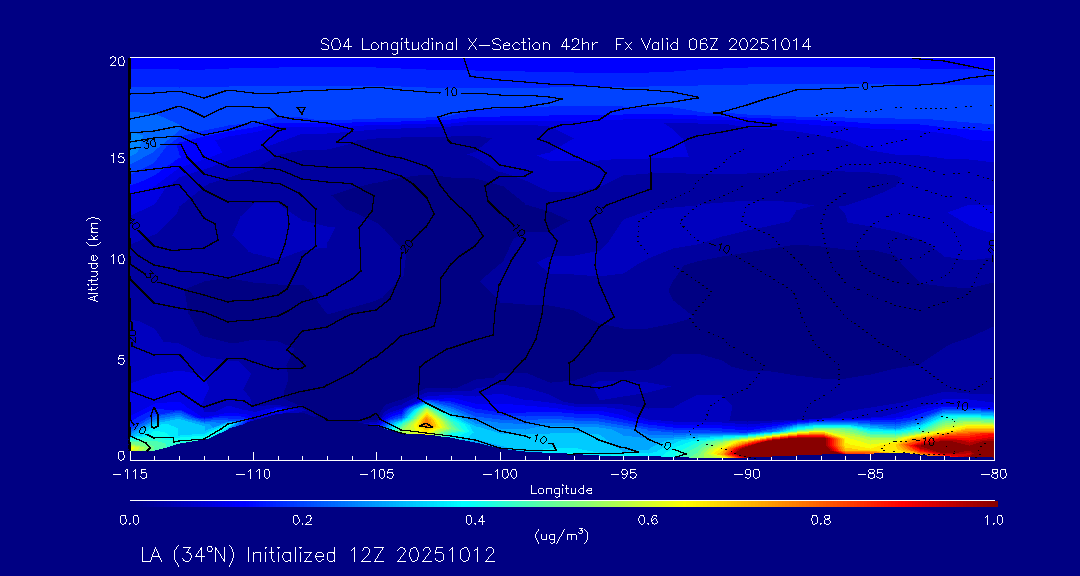Screen dimensions: 1080x576
Task: Click the altitude axis tick label "5"
Action: pos(120,360)
